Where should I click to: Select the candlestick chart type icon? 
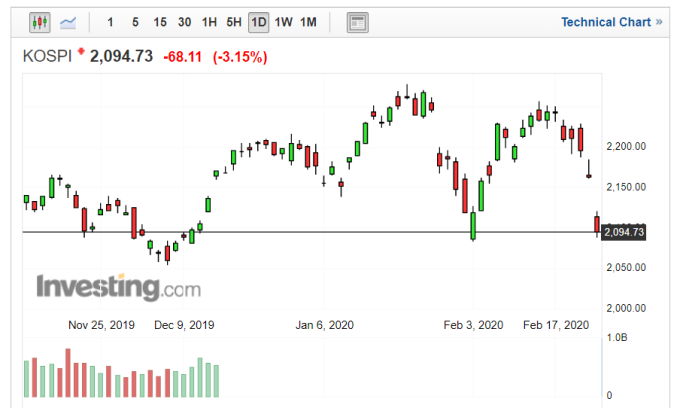(x=40, y=22)
